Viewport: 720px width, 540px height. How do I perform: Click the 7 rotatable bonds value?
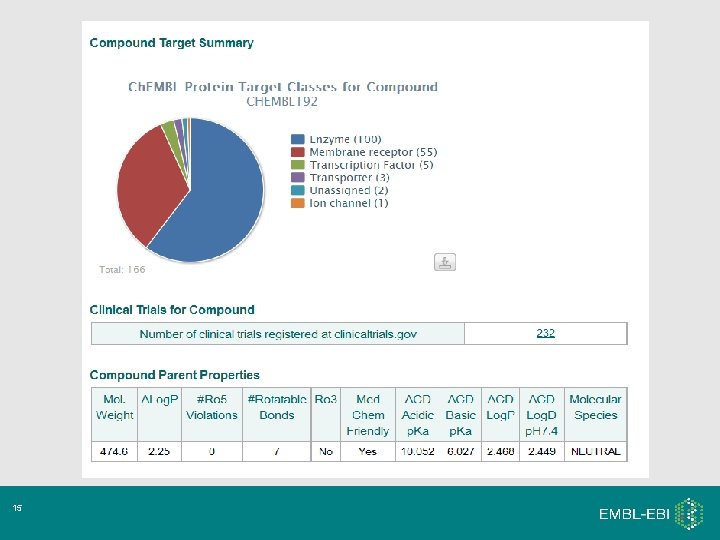tap(276, 451)
